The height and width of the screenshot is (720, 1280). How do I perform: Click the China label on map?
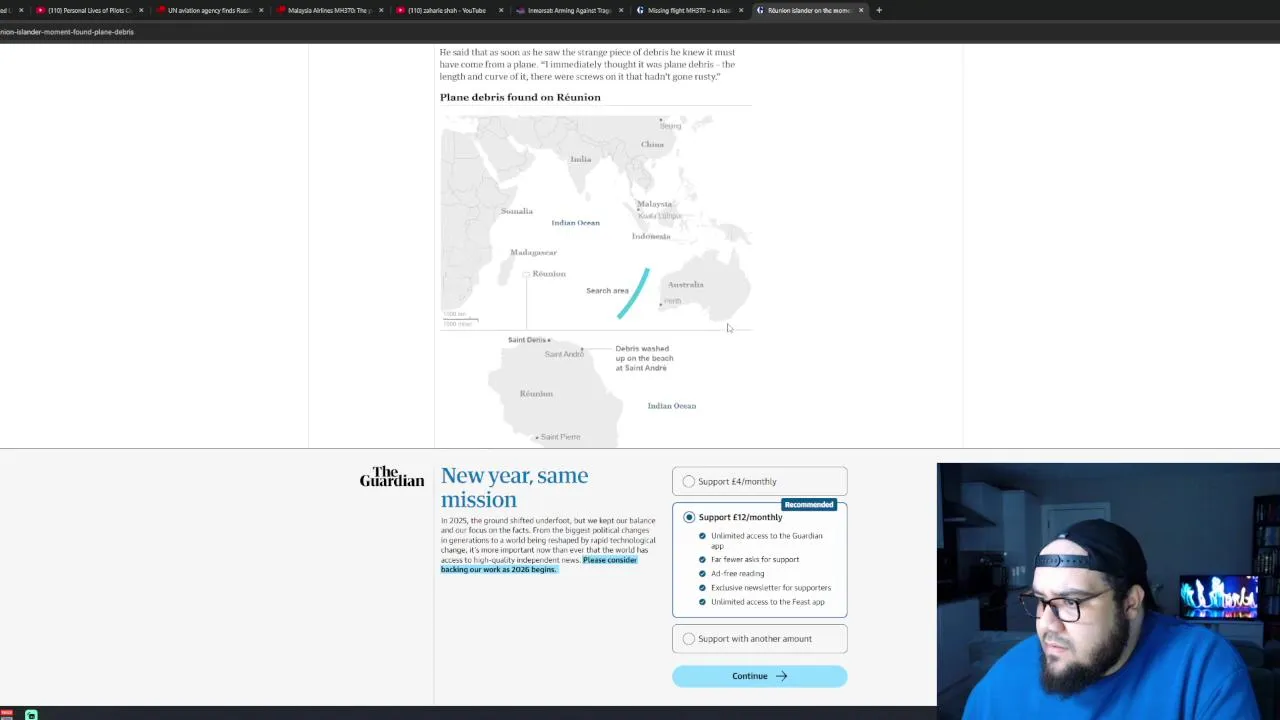[652, 144]
